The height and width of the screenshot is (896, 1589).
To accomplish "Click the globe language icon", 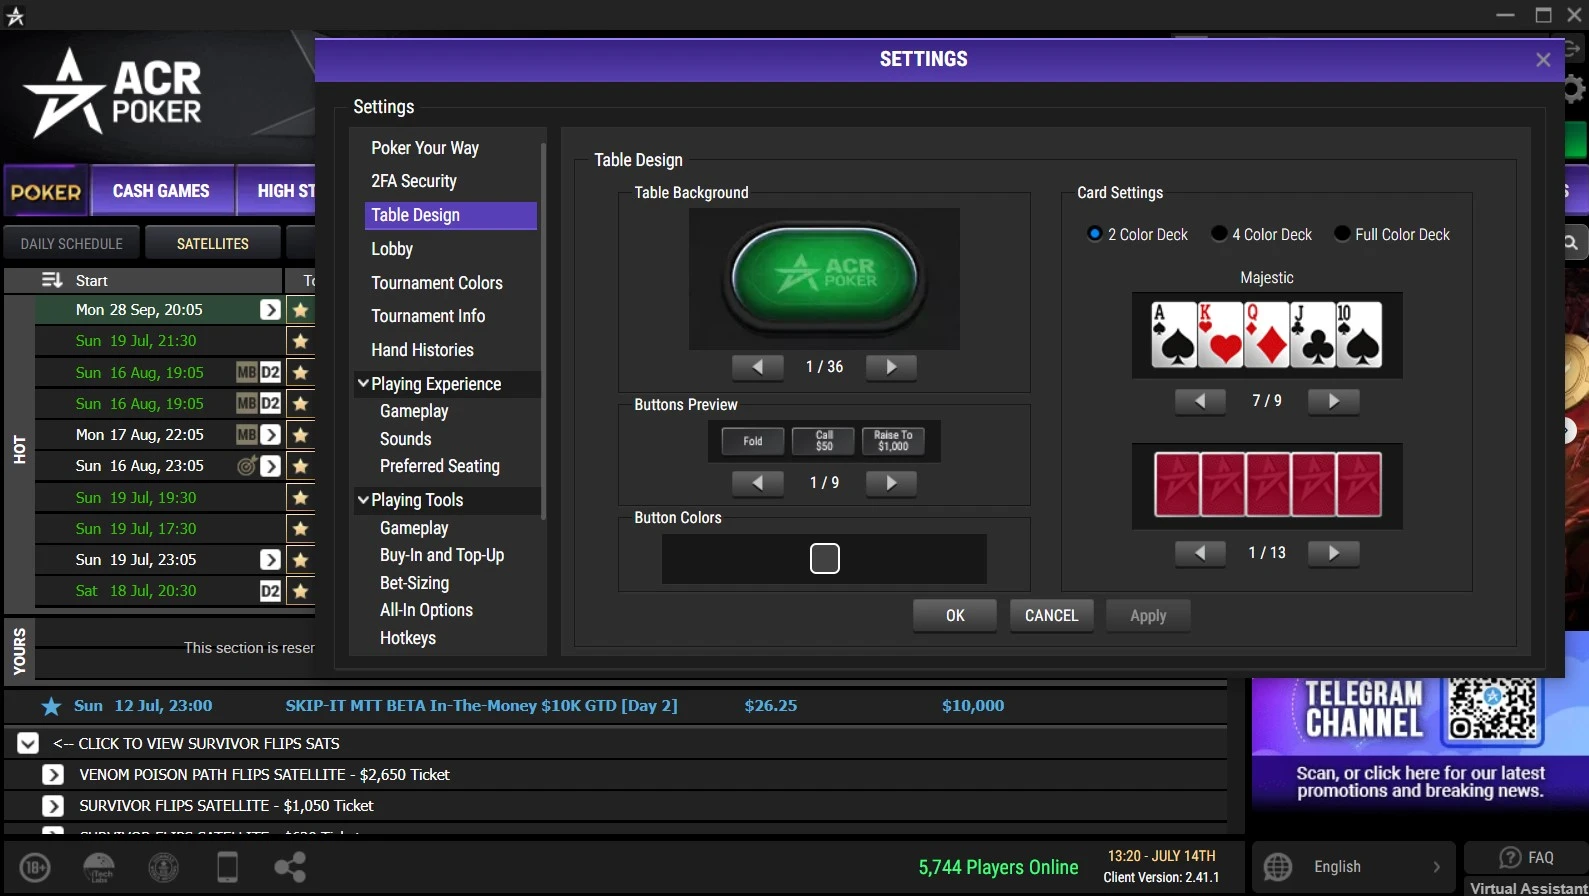I will click(1278, 867).
